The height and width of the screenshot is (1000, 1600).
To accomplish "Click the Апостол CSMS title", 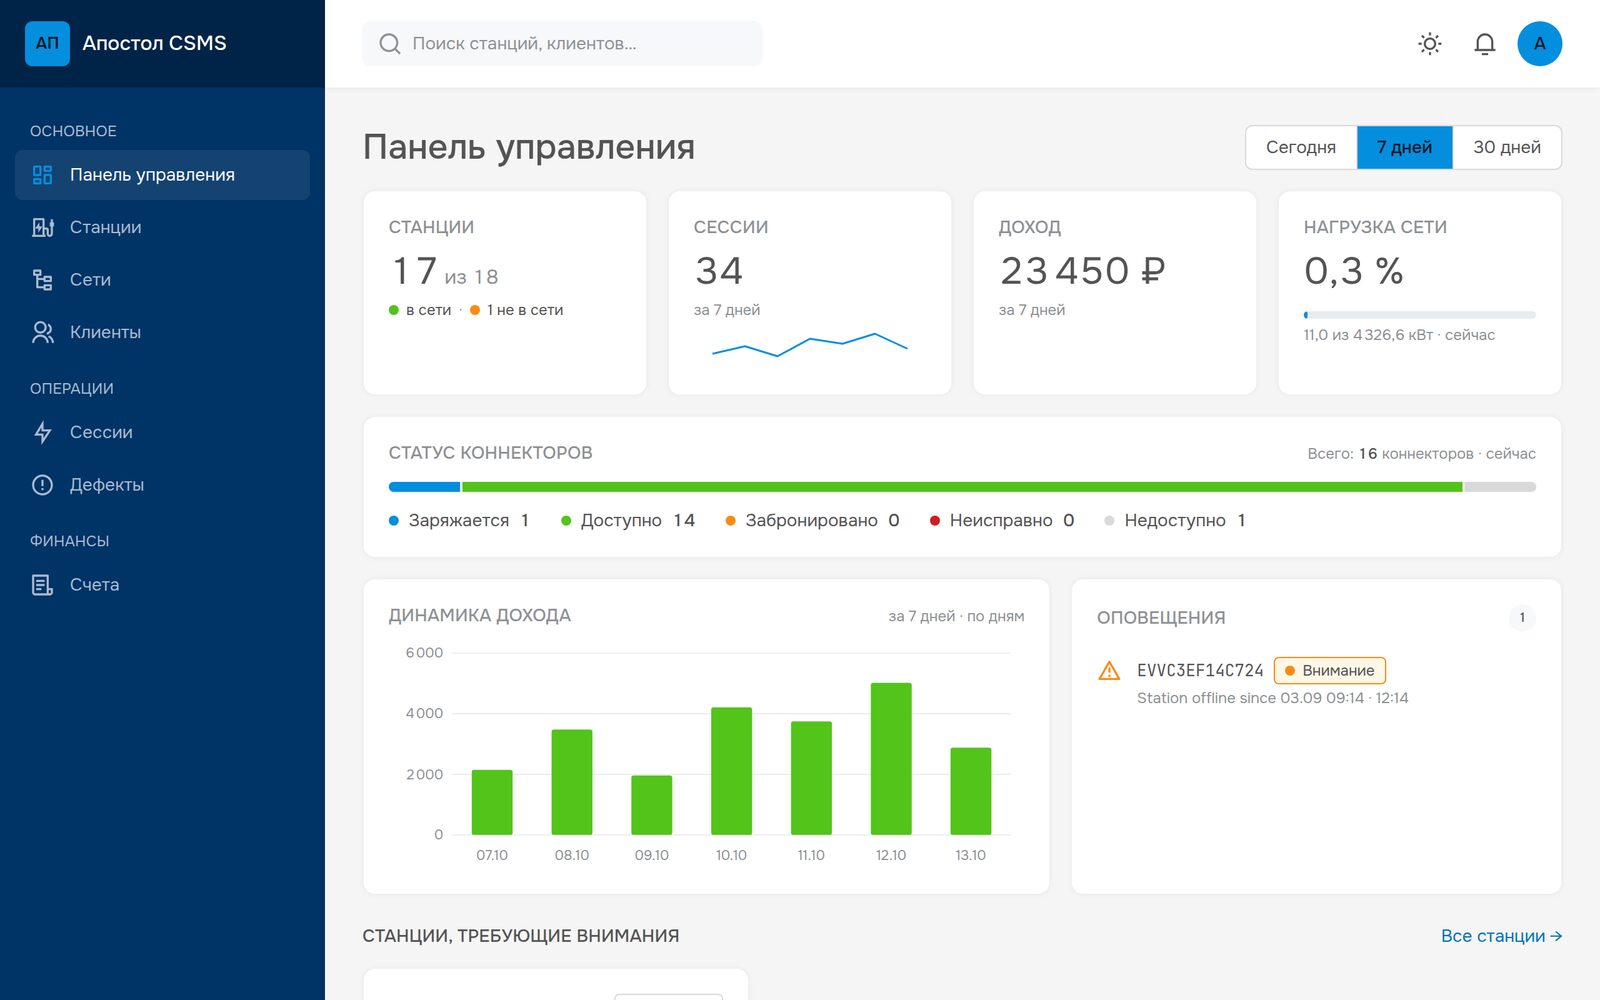I will [154, 43].
